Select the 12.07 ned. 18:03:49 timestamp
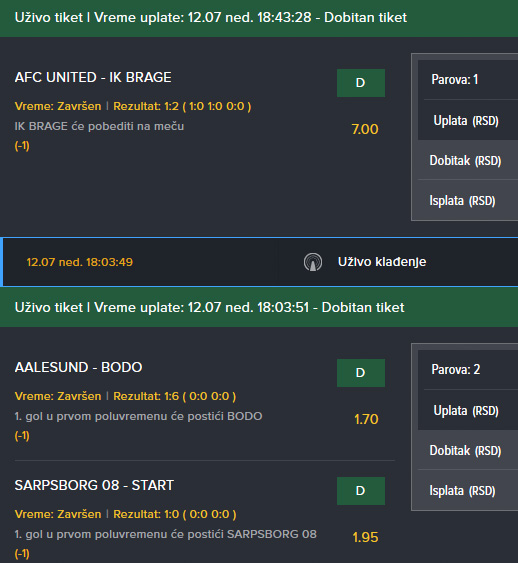 (x=80, y=262)
